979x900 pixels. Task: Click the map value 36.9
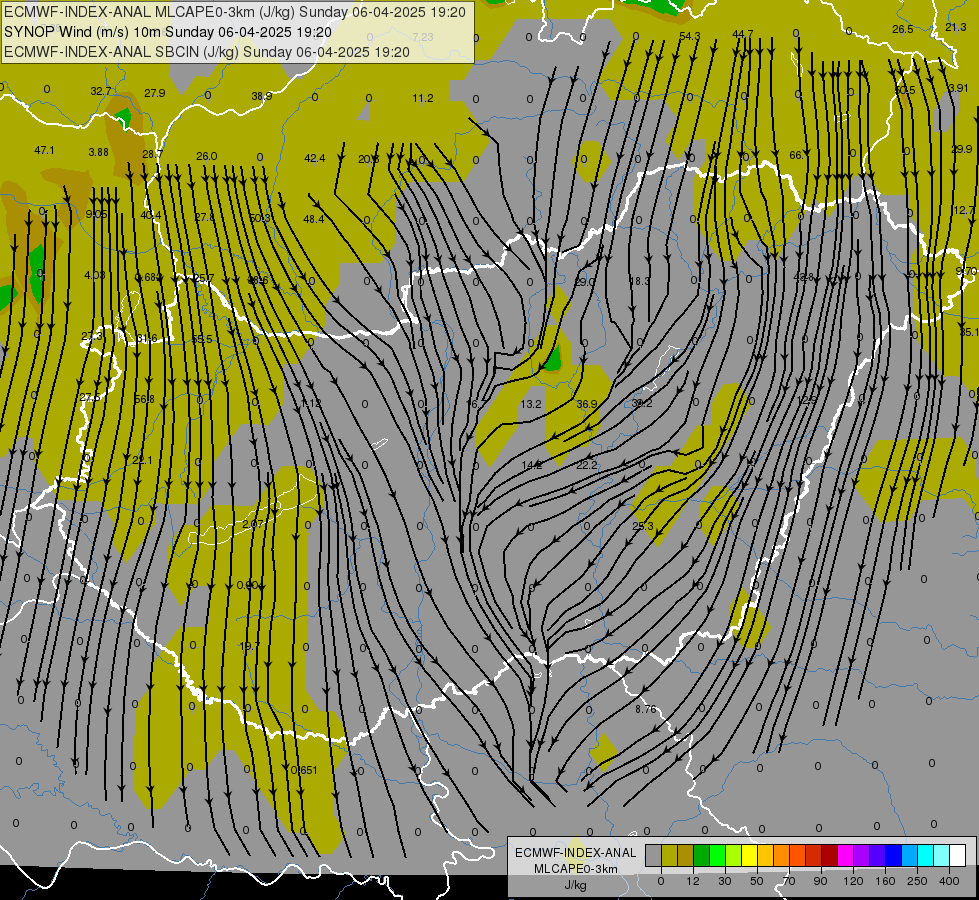coord(587,404)
